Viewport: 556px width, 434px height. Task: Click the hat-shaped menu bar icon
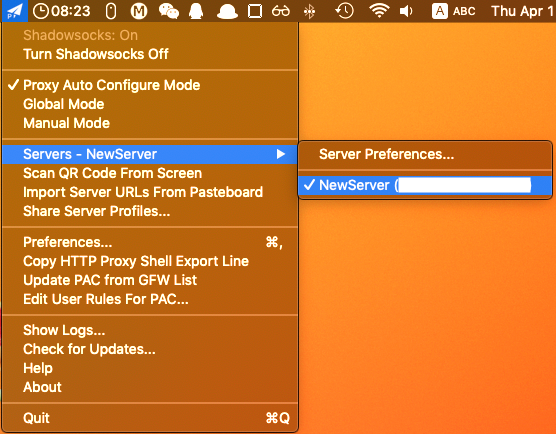(227, 11)
